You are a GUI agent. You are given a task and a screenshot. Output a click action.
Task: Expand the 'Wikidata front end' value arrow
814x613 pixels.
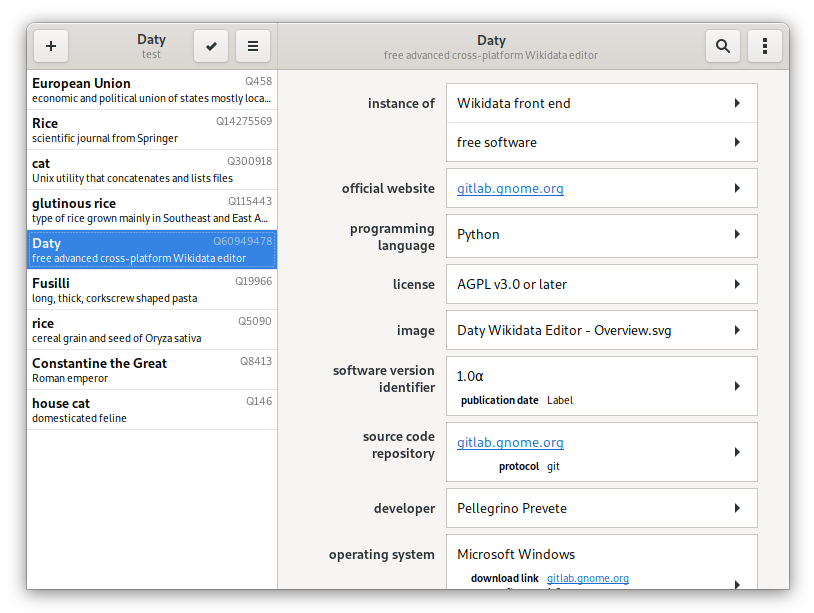[x=737, y=103]
